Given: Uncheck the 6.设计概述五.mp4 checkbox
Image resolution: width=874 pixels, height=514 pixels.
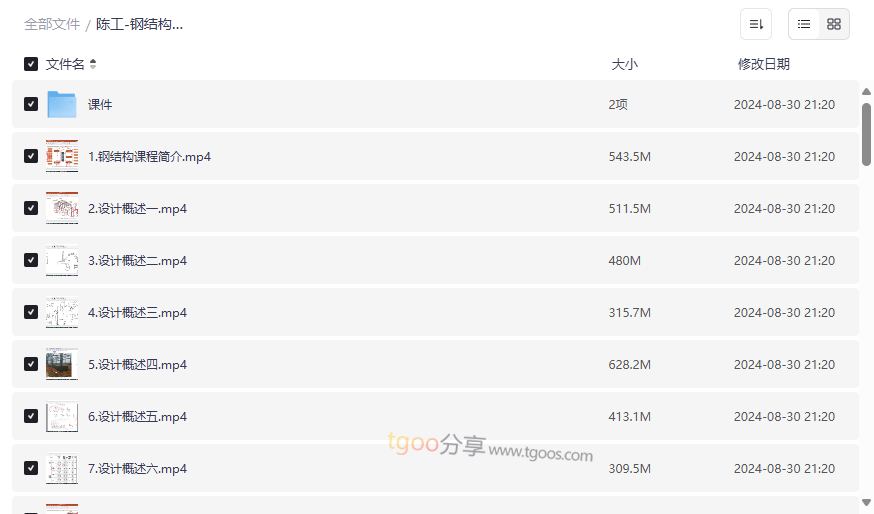Looking at the screenshot, I should [31, 416].
